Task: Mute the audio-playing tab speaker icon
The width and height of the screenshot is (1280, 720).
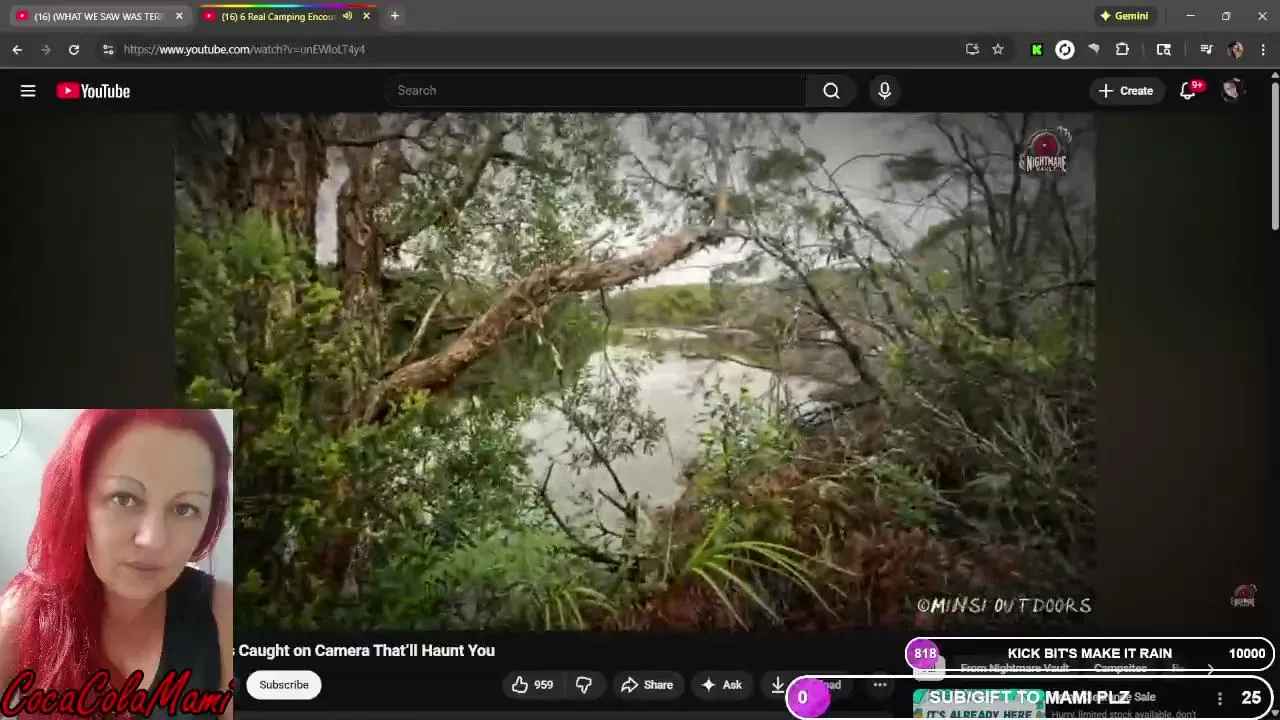Action: click(347, 16)
